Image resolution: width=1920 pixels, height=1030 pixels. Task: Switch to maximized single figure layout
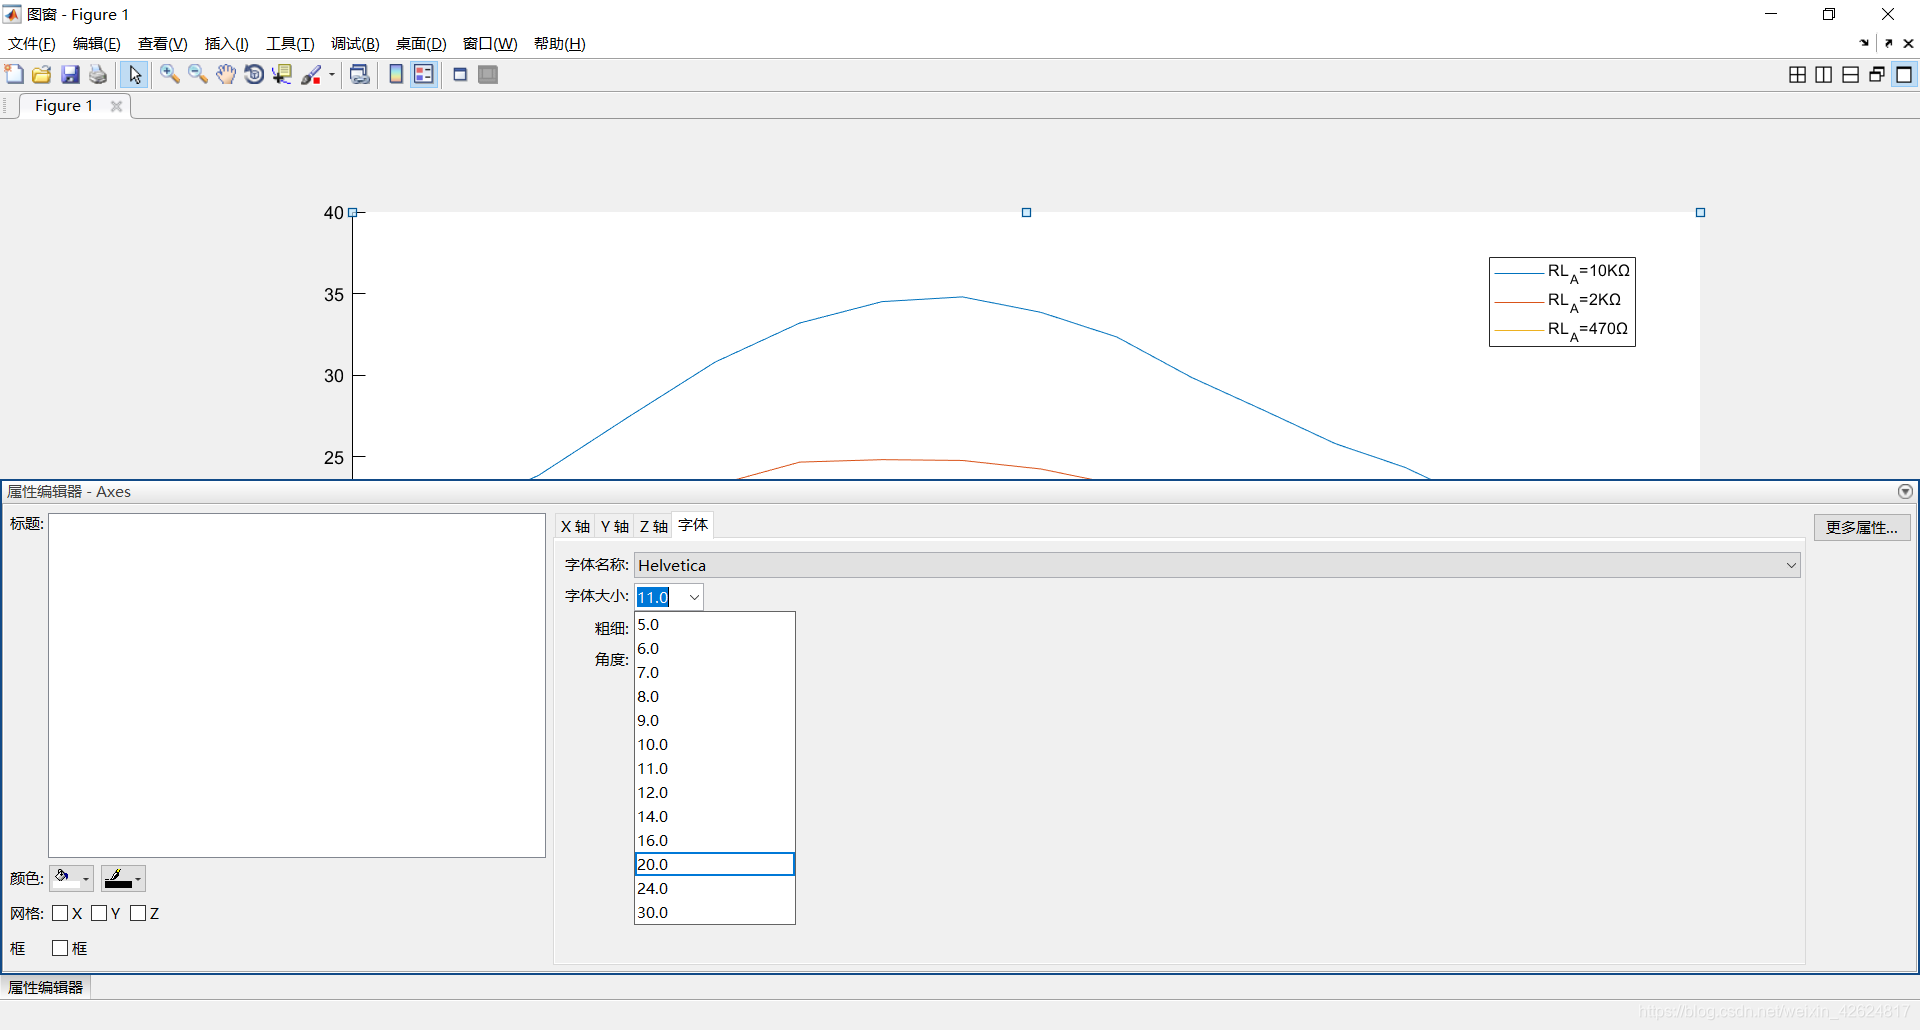click(1904, 74)
